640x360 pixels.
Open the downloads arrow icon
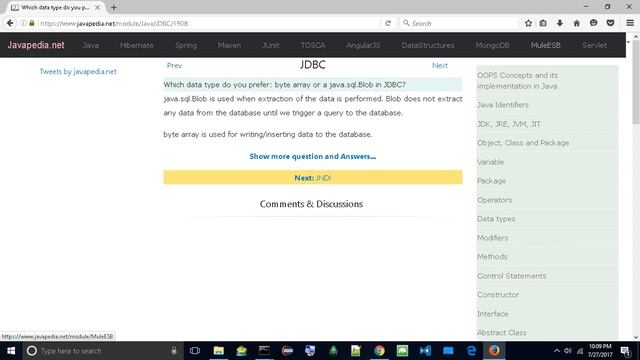tap(560, 23)
